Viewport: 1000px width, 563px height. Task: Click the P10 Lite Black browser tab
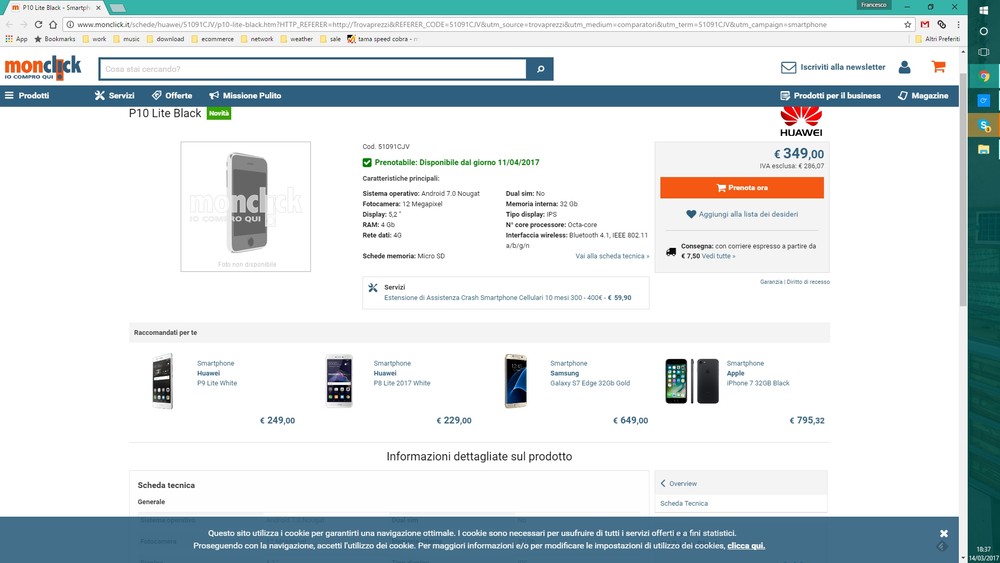55,8
